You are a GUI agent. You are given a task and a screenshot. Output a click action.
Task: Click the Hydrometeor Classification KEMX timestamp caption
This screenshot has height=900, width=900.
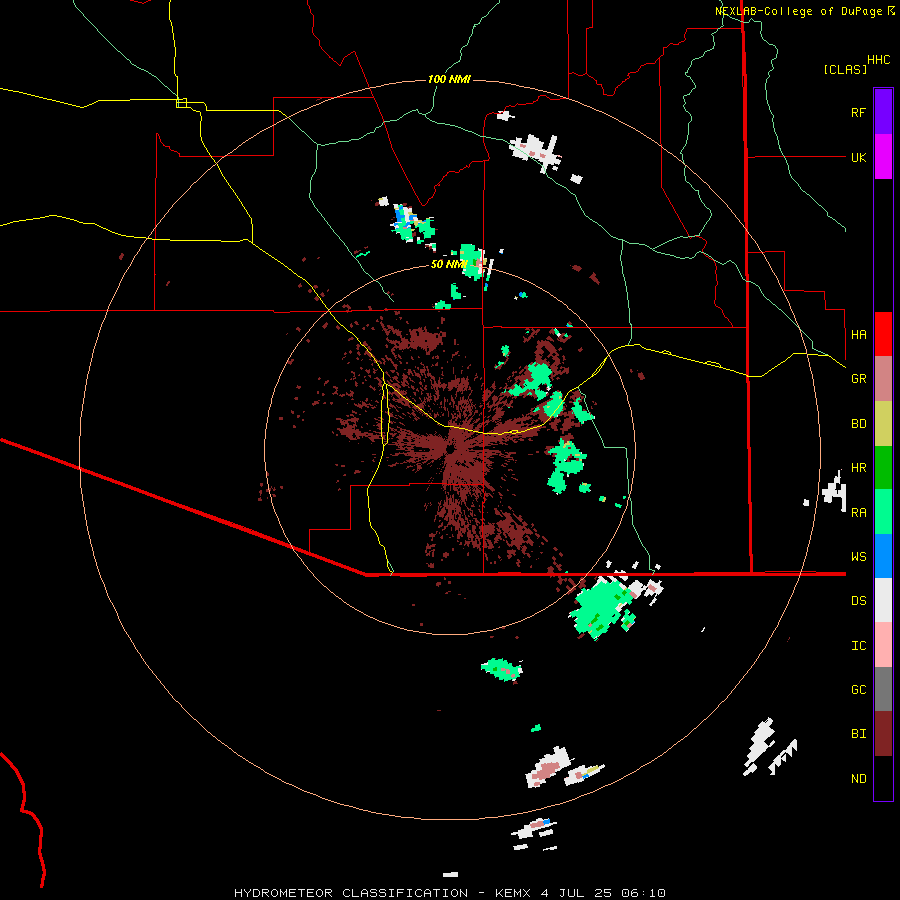pos(450,893)
